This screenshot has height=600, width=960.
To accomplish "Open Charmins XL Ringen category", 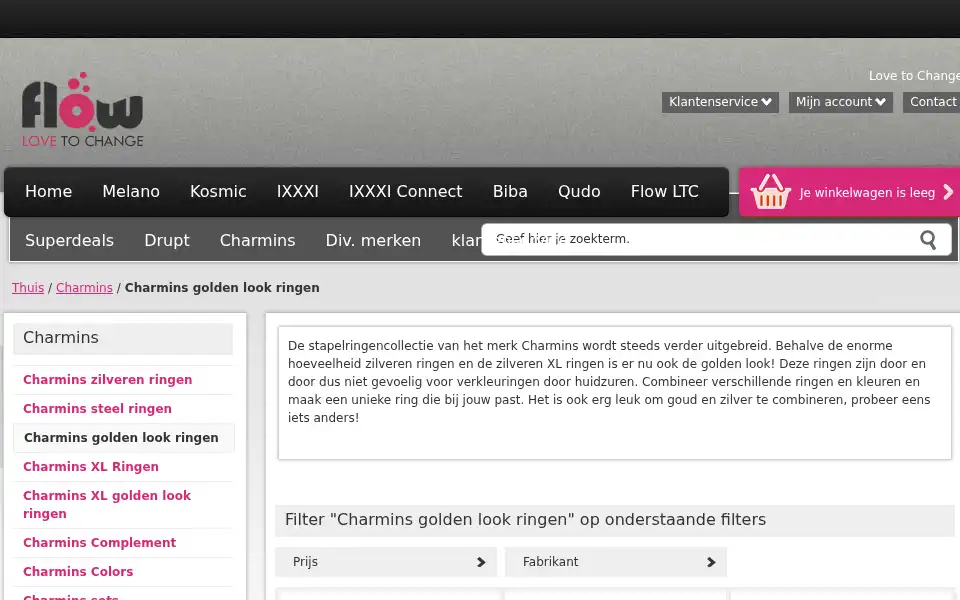I will 91,467.
